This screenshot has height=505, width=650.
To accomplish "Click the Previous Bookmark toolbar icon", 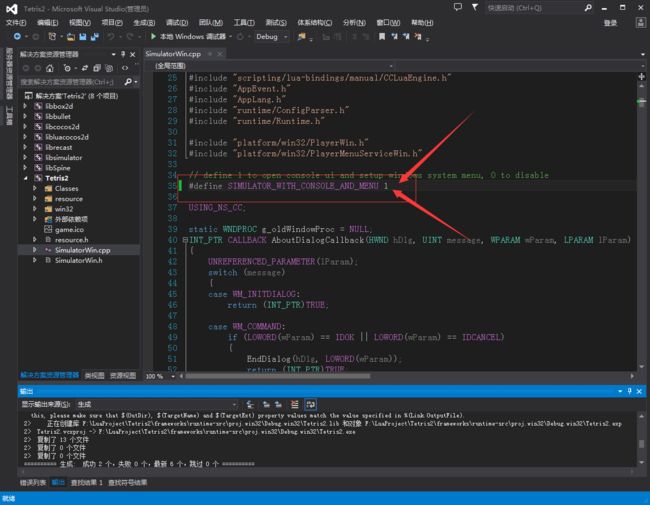I will pyautogui.click(x=394, y=37).
